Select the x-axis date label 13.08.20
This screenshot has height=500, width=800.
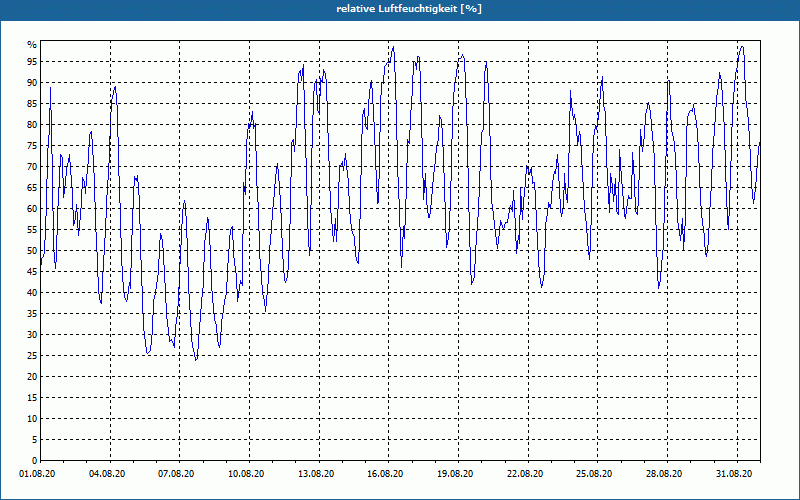pos(316,474)
